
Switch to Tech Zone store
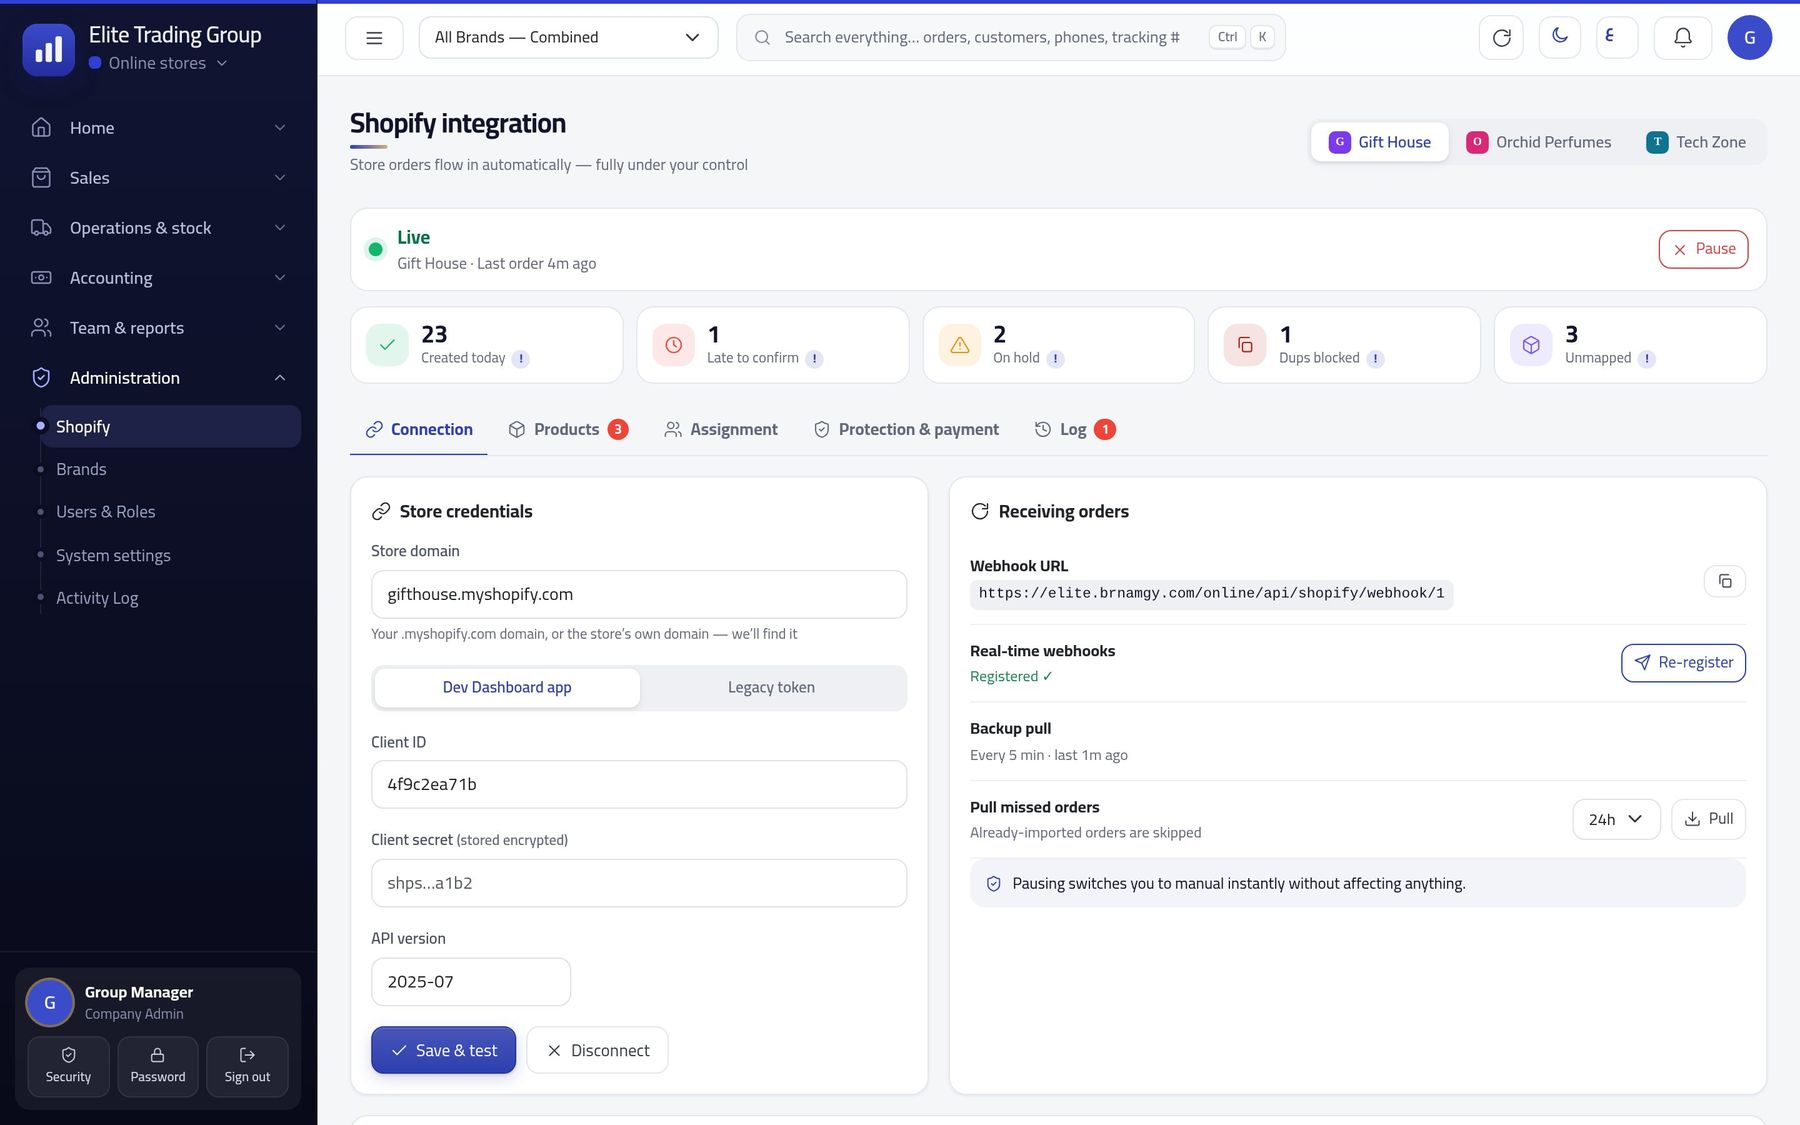[x=1696, y=142]
